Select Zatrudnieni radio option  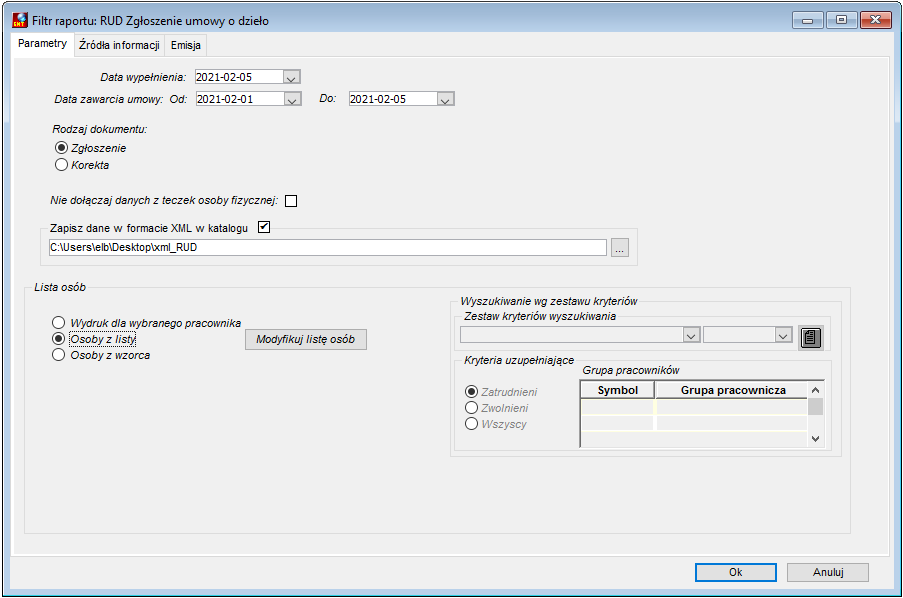(471, 392)
